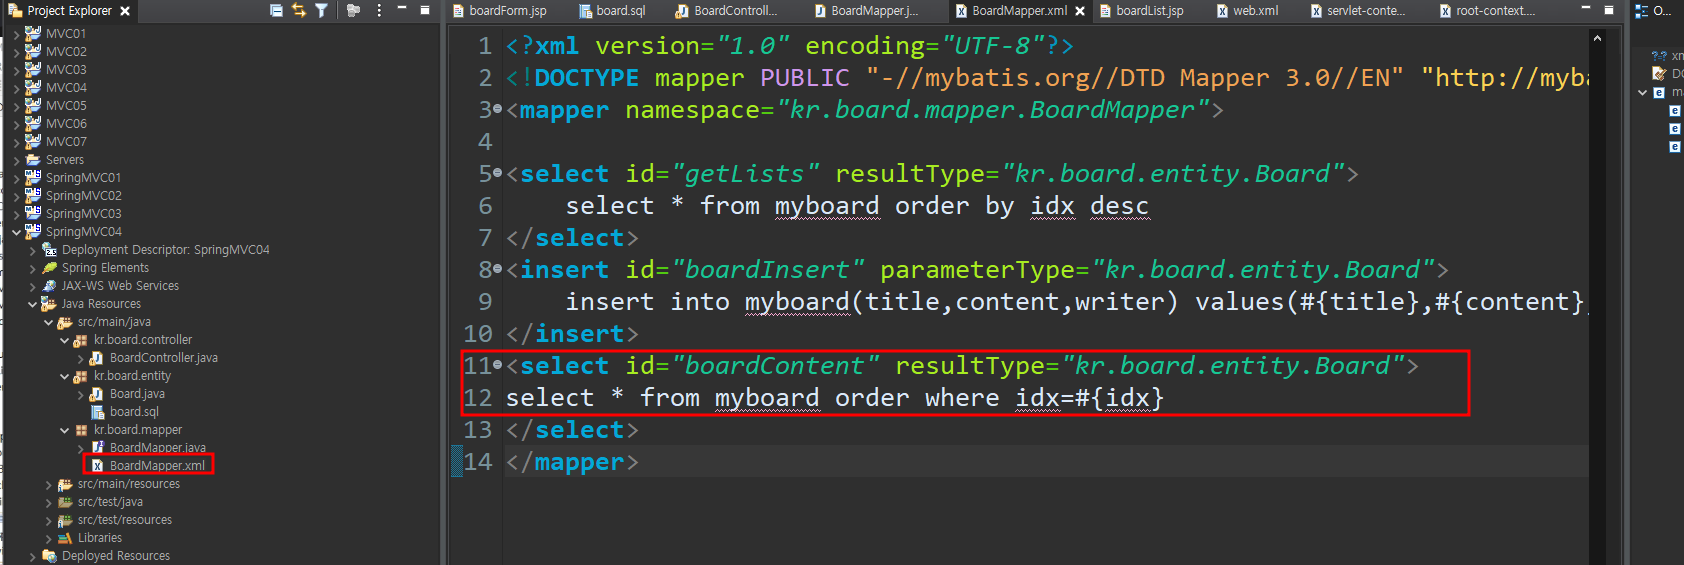Open the BoardMapper.java editor tab
The image size is (1684, 565).
[x=866, y=11]
